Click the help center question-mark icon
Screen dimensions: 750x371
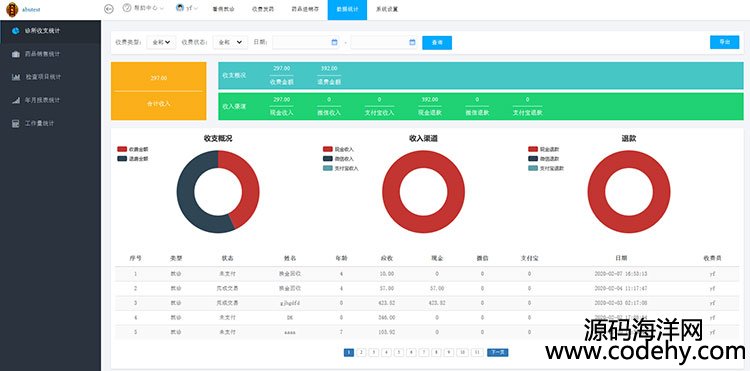click(127, 8)
